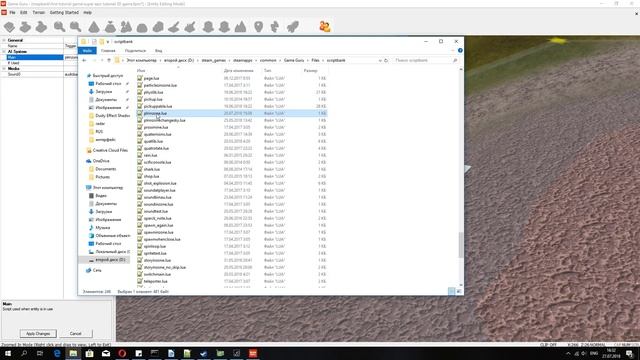Open the Вид ribbon tab

158,51
